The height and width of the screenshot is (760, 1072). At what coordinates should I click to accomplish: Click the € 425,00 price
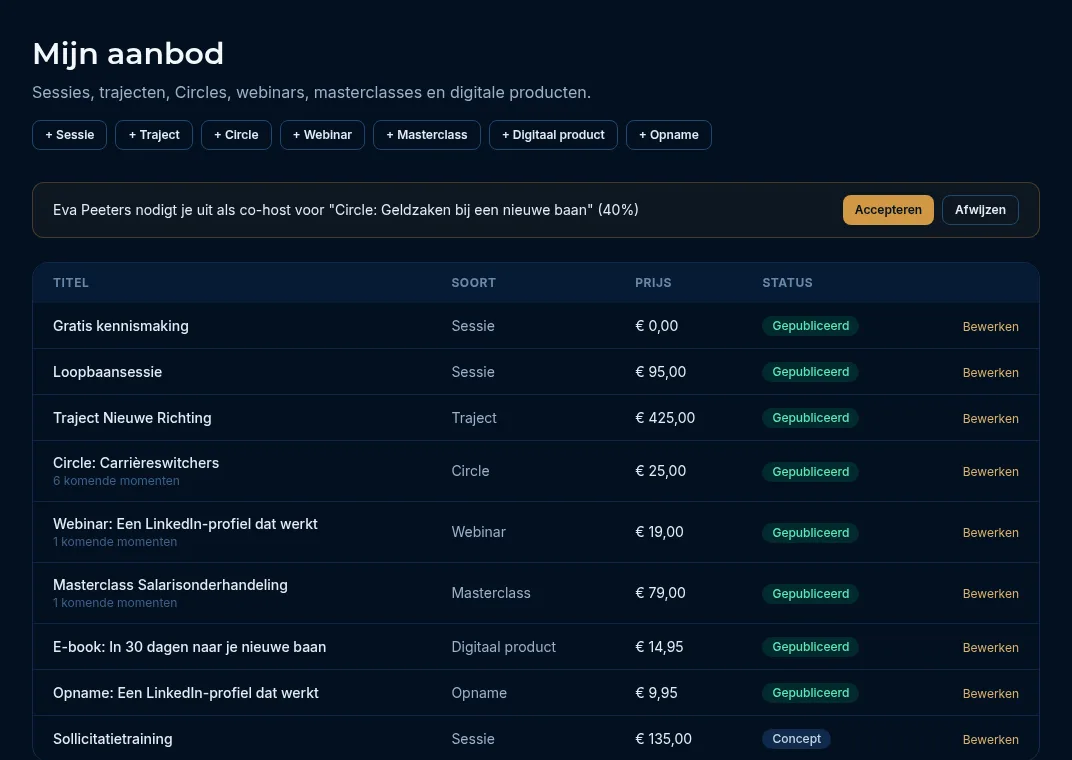coord(665,418)
